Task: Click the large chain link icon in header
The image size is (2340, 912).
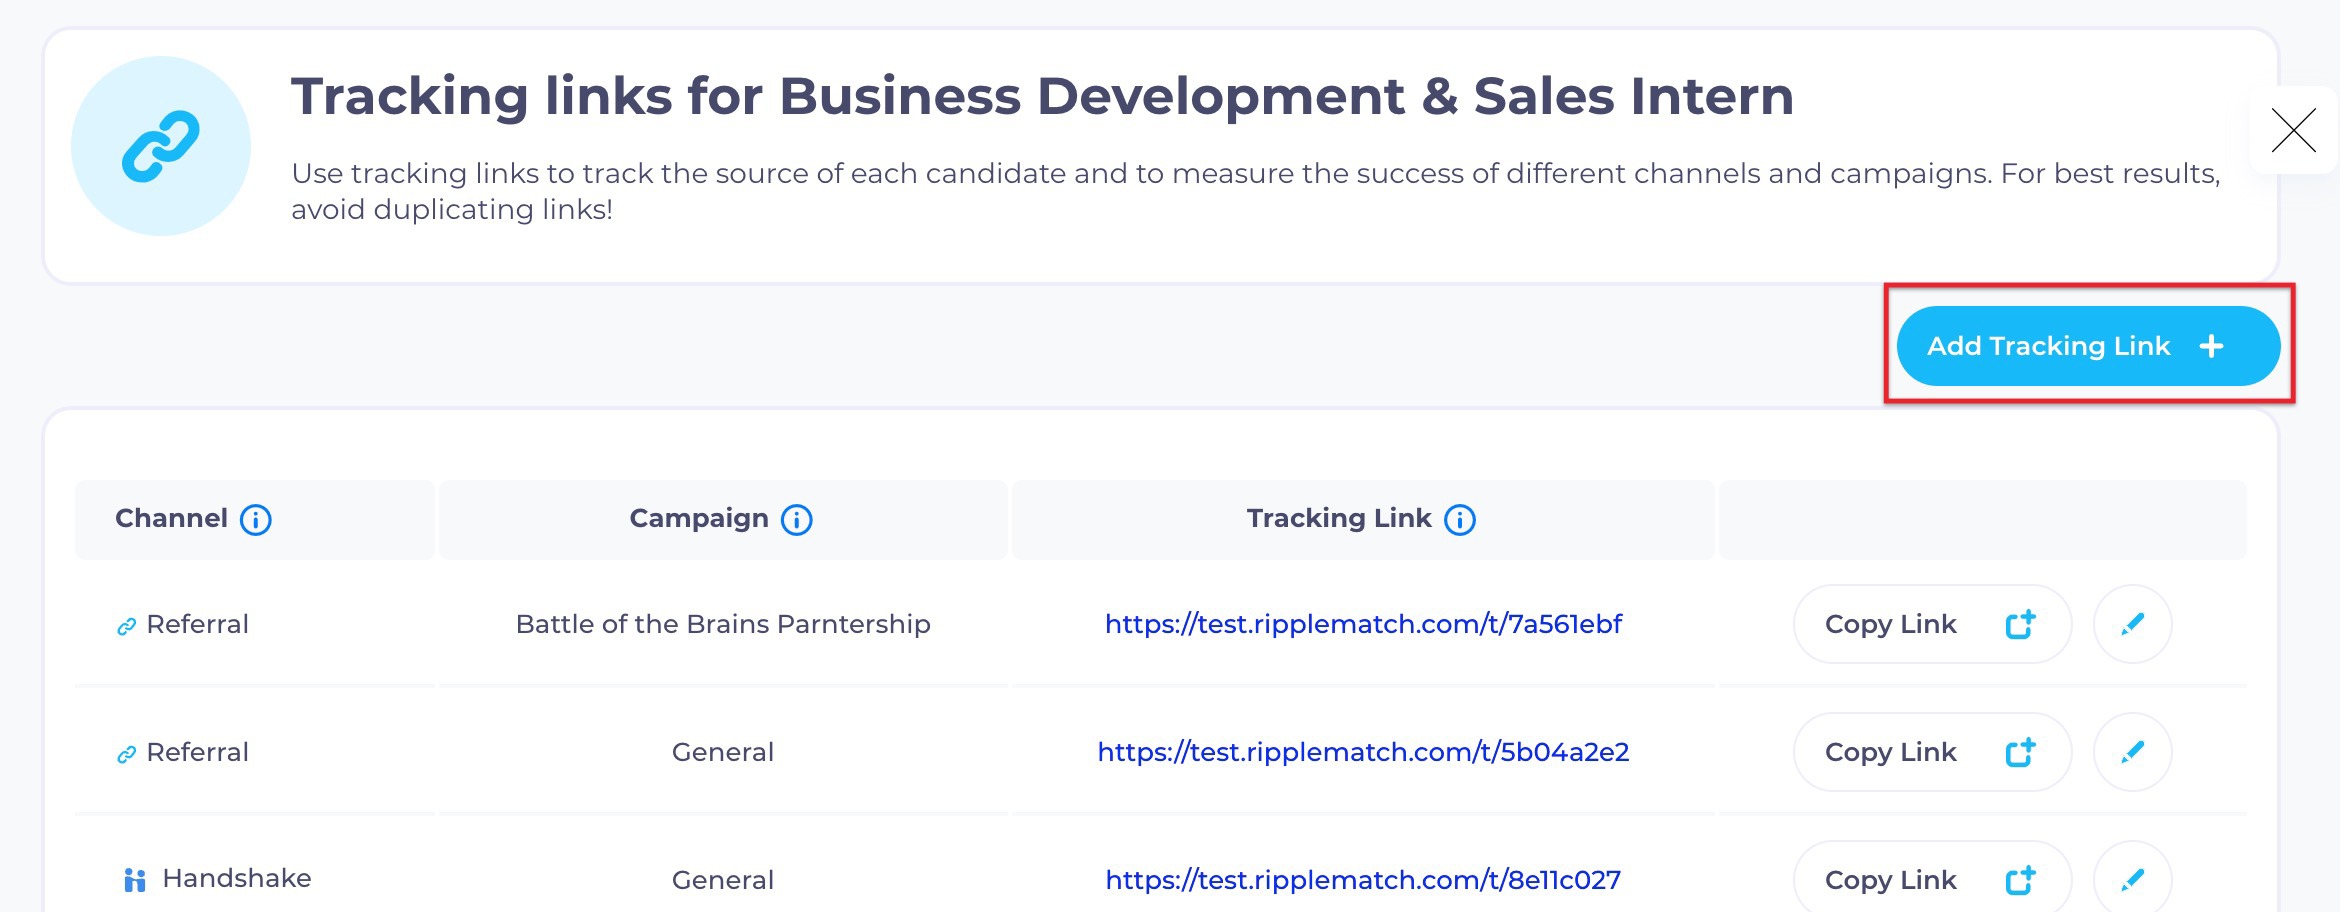Action: pos(161,146)
